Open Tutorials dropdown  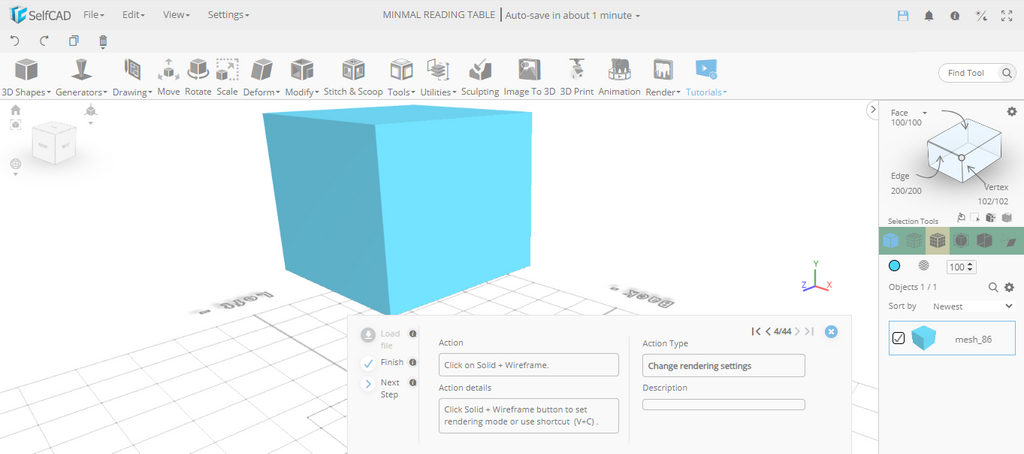click(706, 77)
